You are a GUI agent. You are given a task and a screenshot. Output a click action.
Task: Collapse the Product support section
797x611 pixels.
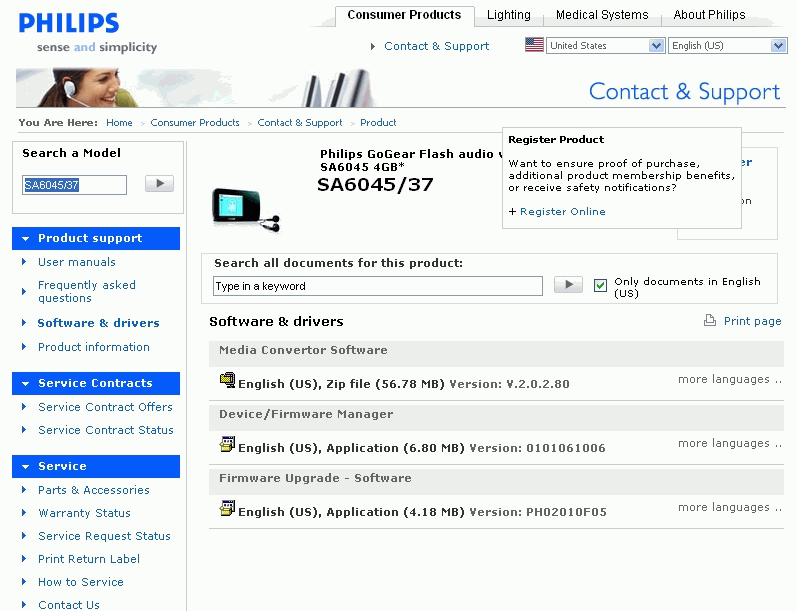pyautogui.click(x=96, y=238)
